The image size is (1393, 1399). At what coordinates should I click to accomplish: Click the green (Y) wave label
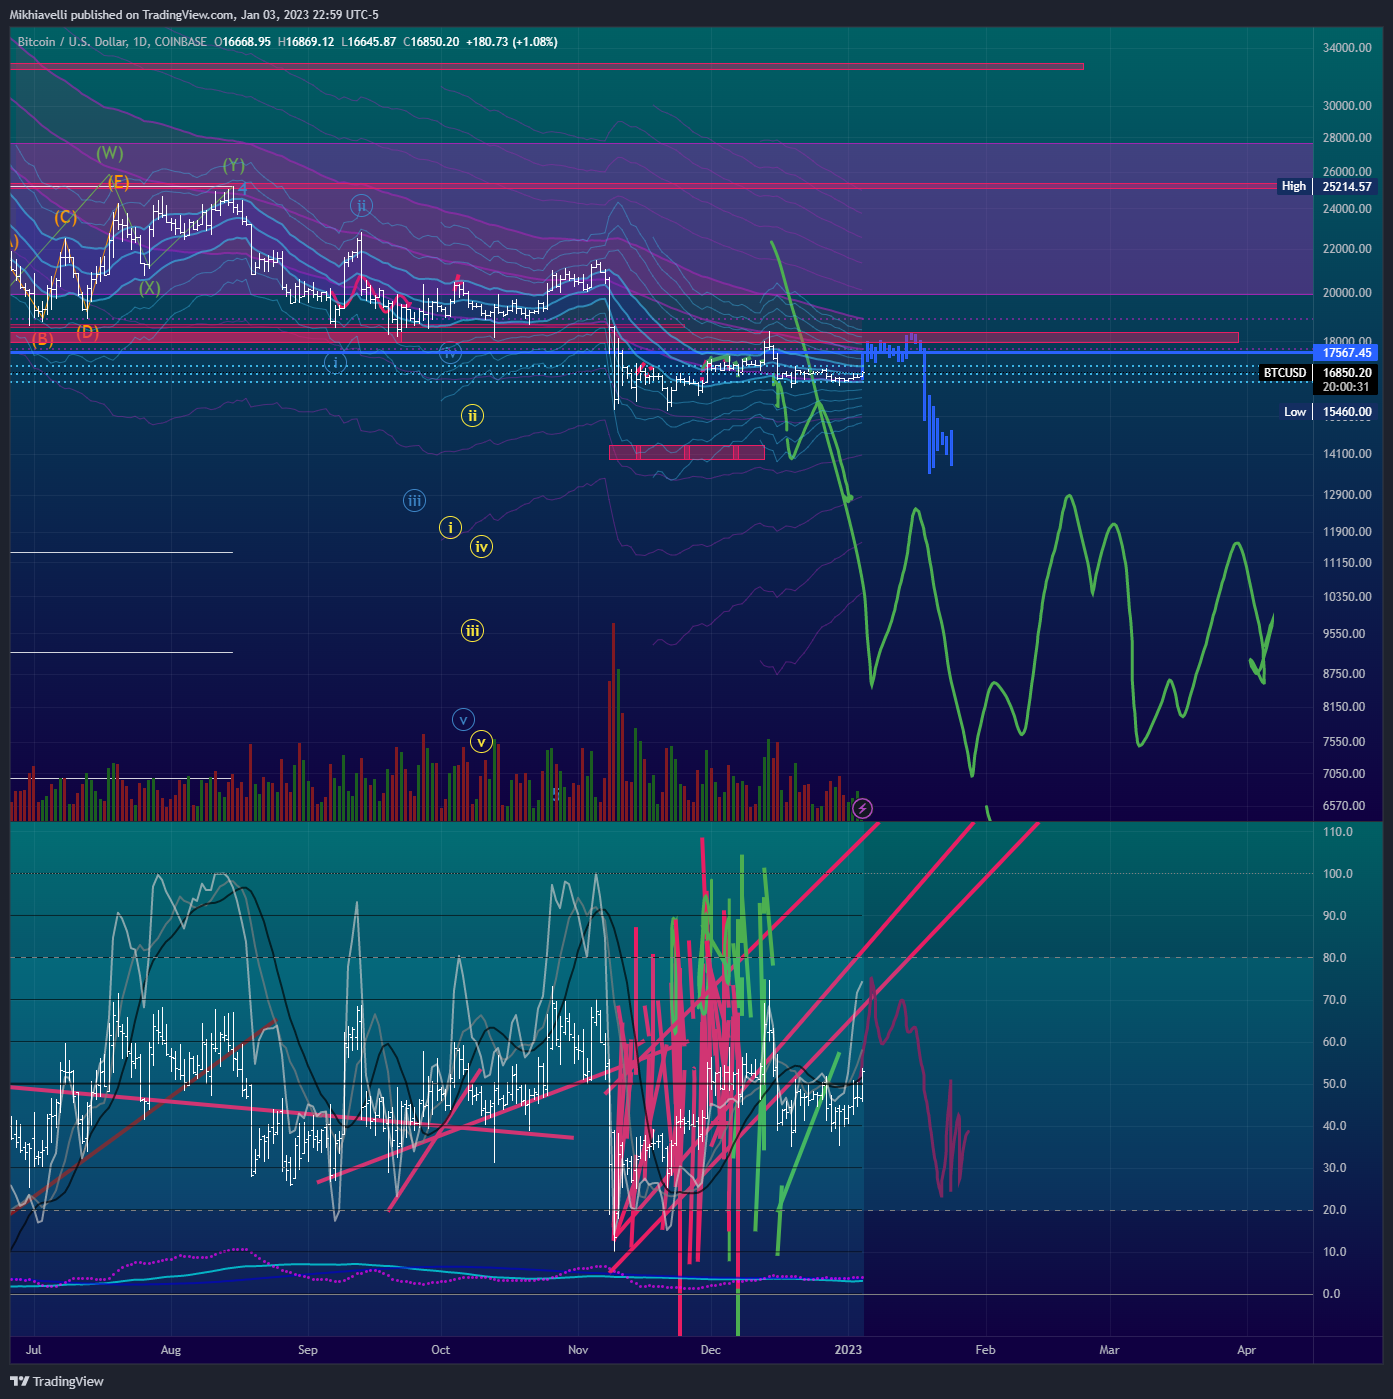click(x=233, y=165)
